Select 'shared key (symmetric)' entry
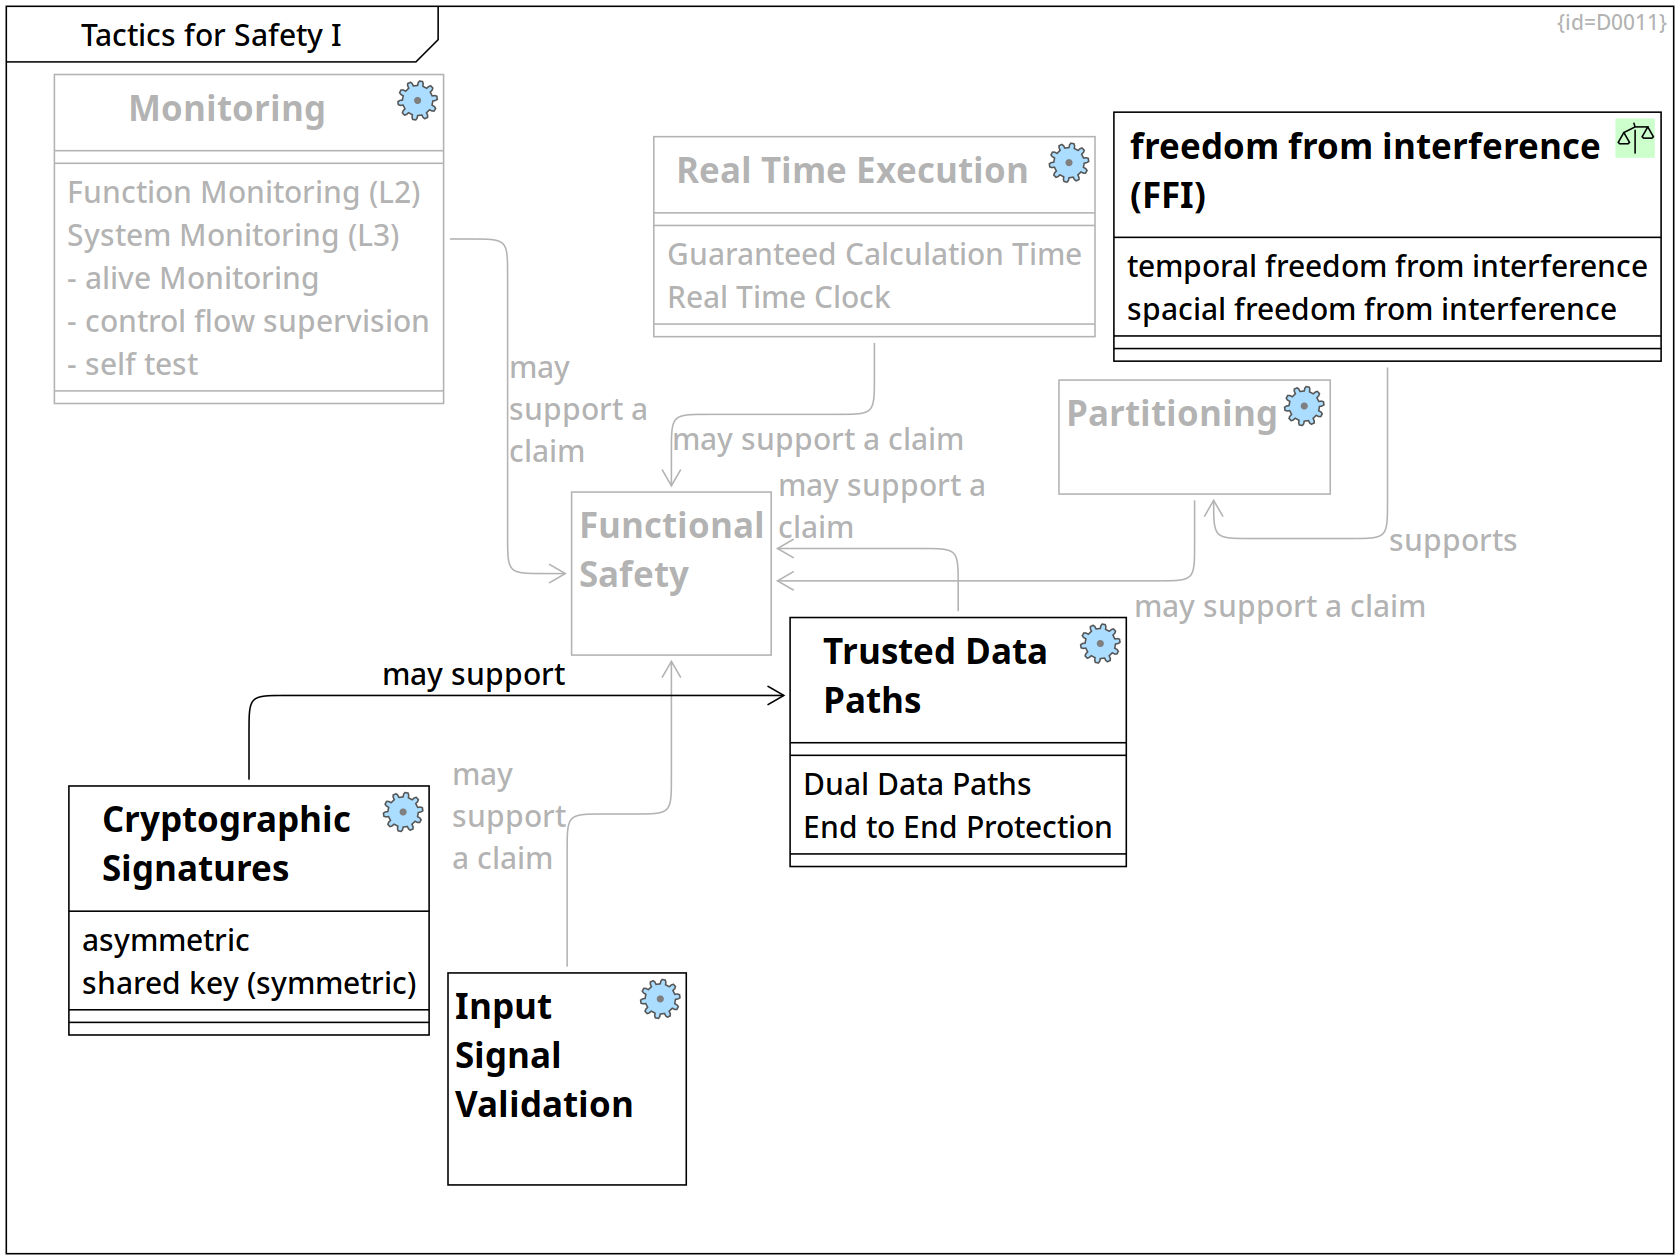 [x=248, y=983]
